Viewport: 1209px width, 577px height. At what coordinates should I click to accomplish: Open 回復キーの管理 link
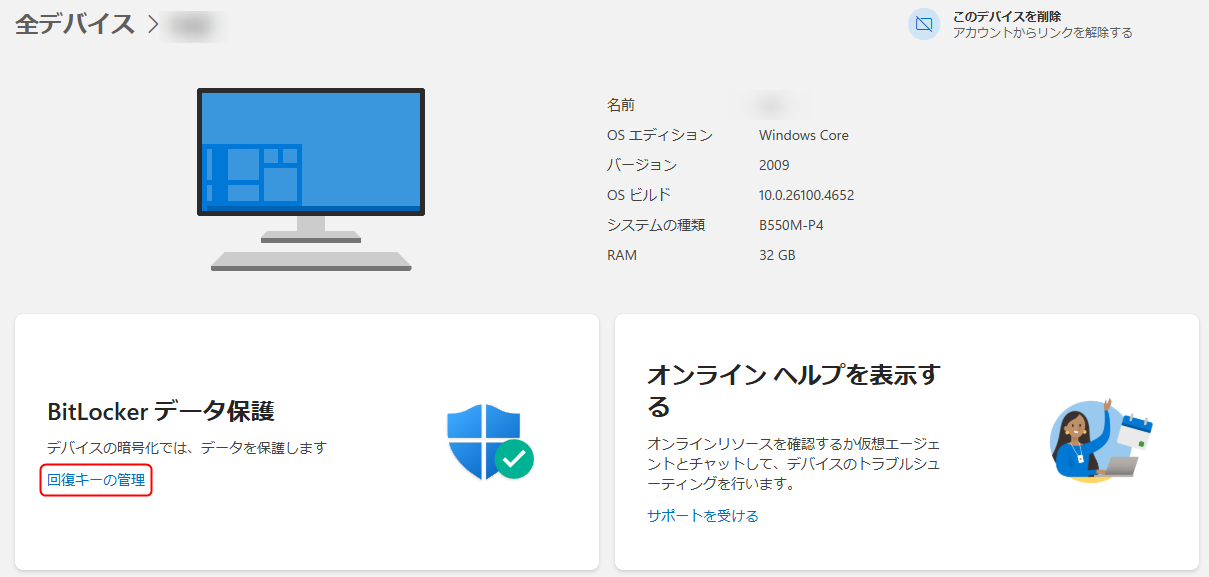[96, 481]
